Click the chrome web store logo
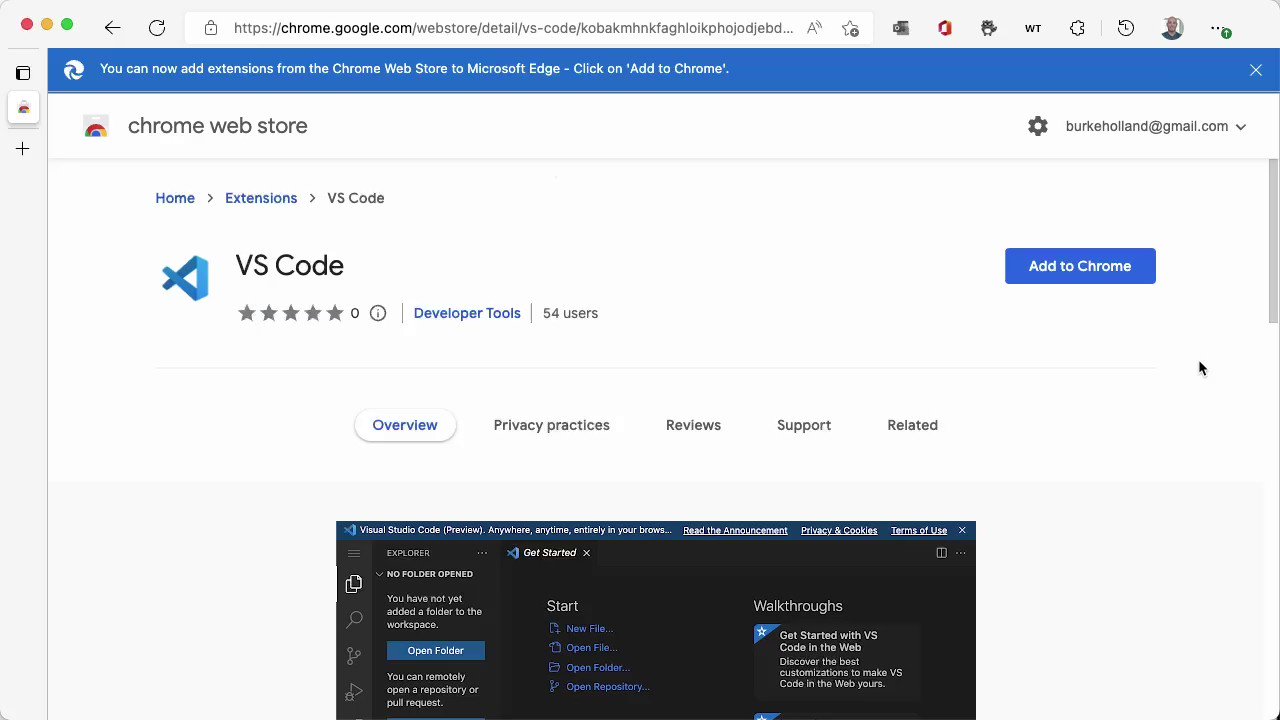This screenshot has height=720, width=1280. point(95,126)
